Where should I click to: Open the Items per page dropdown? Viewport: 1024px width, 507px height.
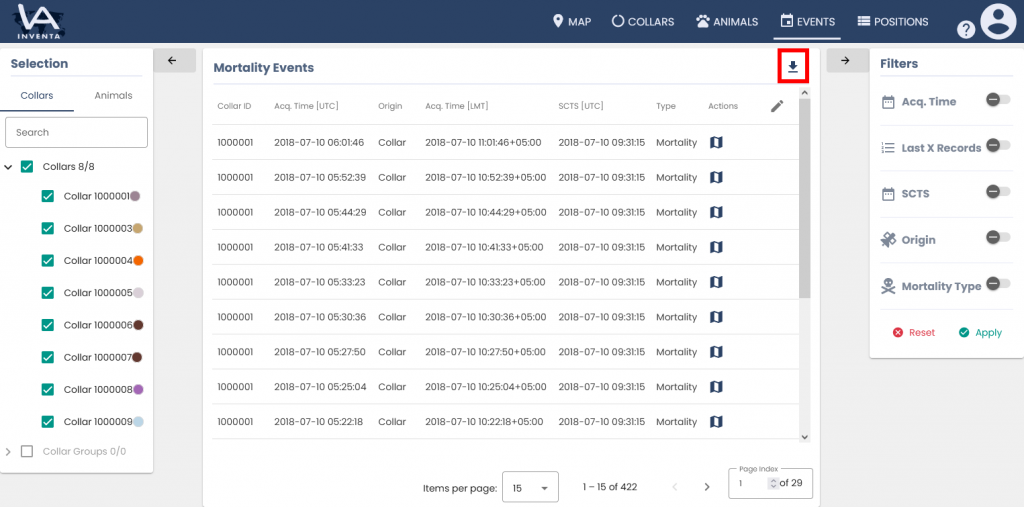(530, 487)
